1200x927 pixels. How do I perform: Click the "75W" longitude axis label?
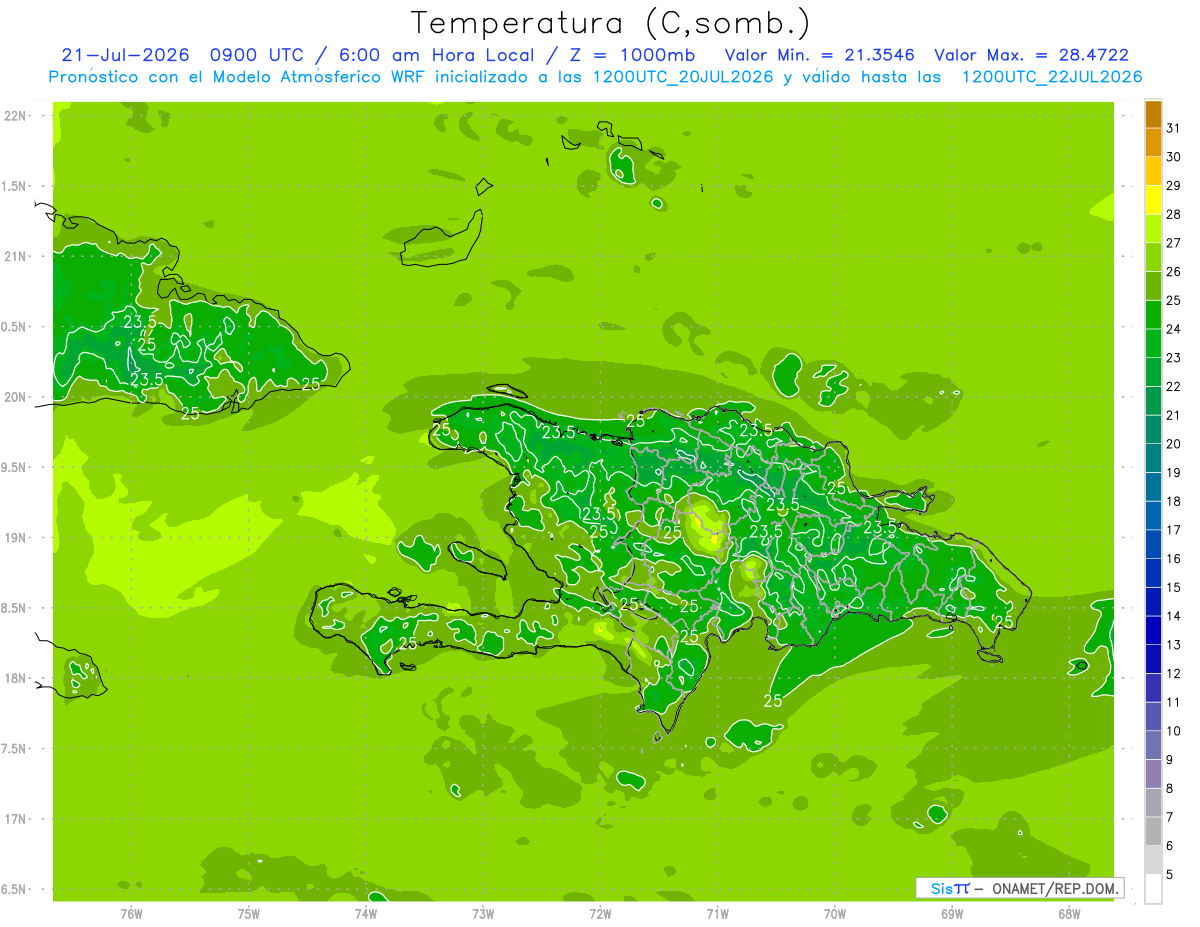pos(249,914)
